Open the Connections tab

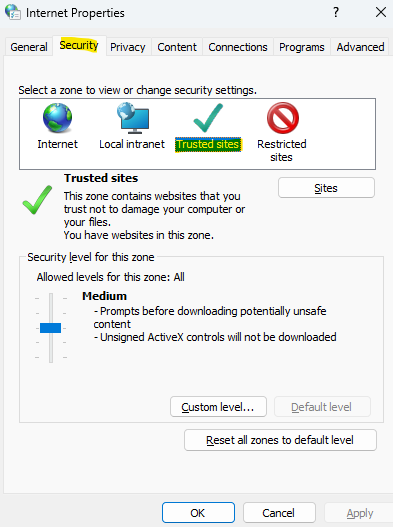tap(238, 47)
